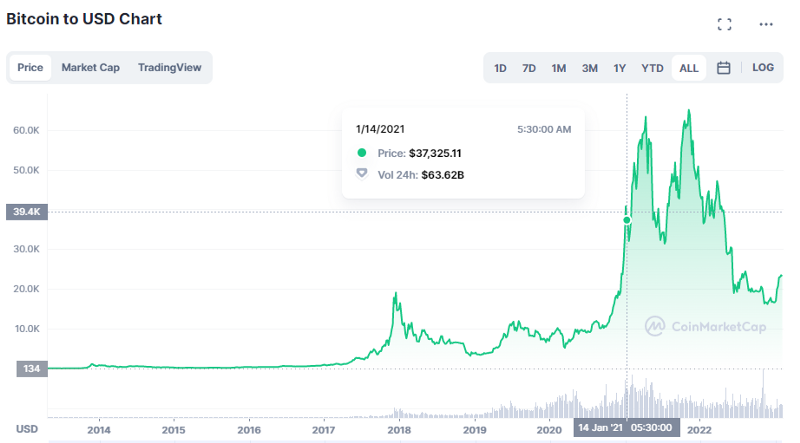The height and width of the screenshot is (443, 800).
Task: Open fullscreen chart view icon
Action: coord(725,24)
